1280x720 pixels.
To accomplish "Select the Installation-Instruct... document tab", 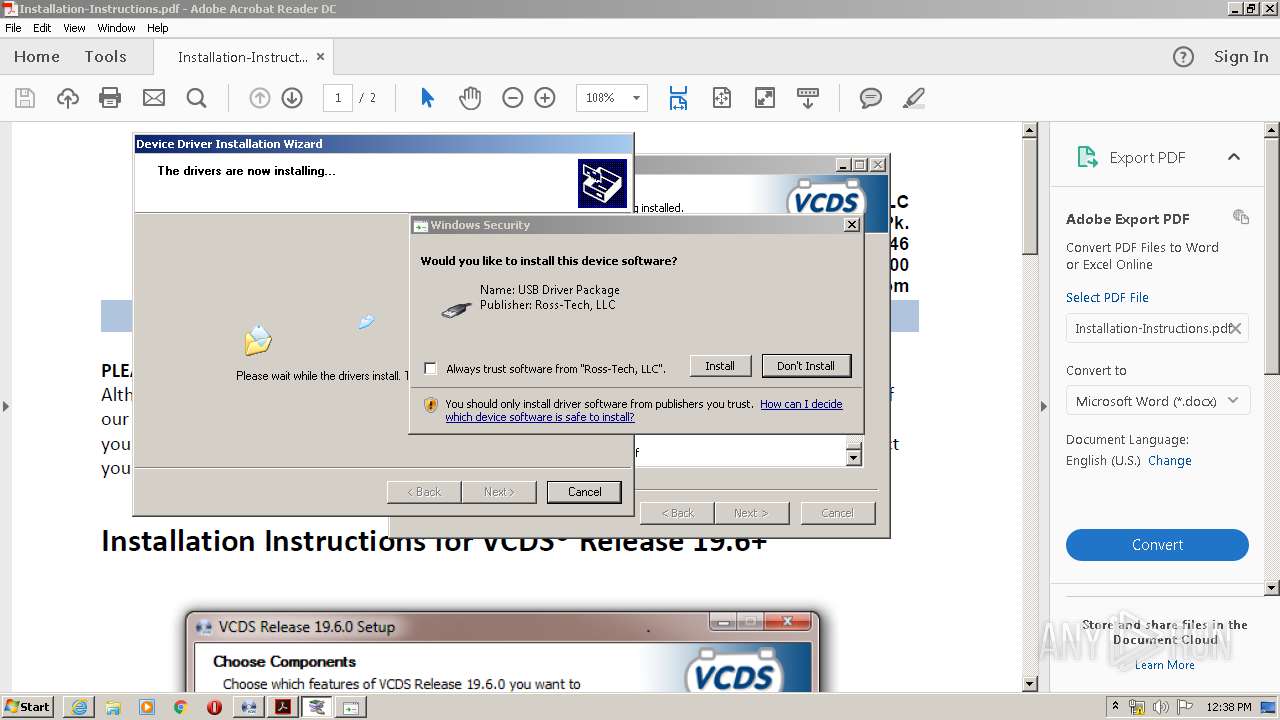I will pyautogui.click(x=242, y=57).
